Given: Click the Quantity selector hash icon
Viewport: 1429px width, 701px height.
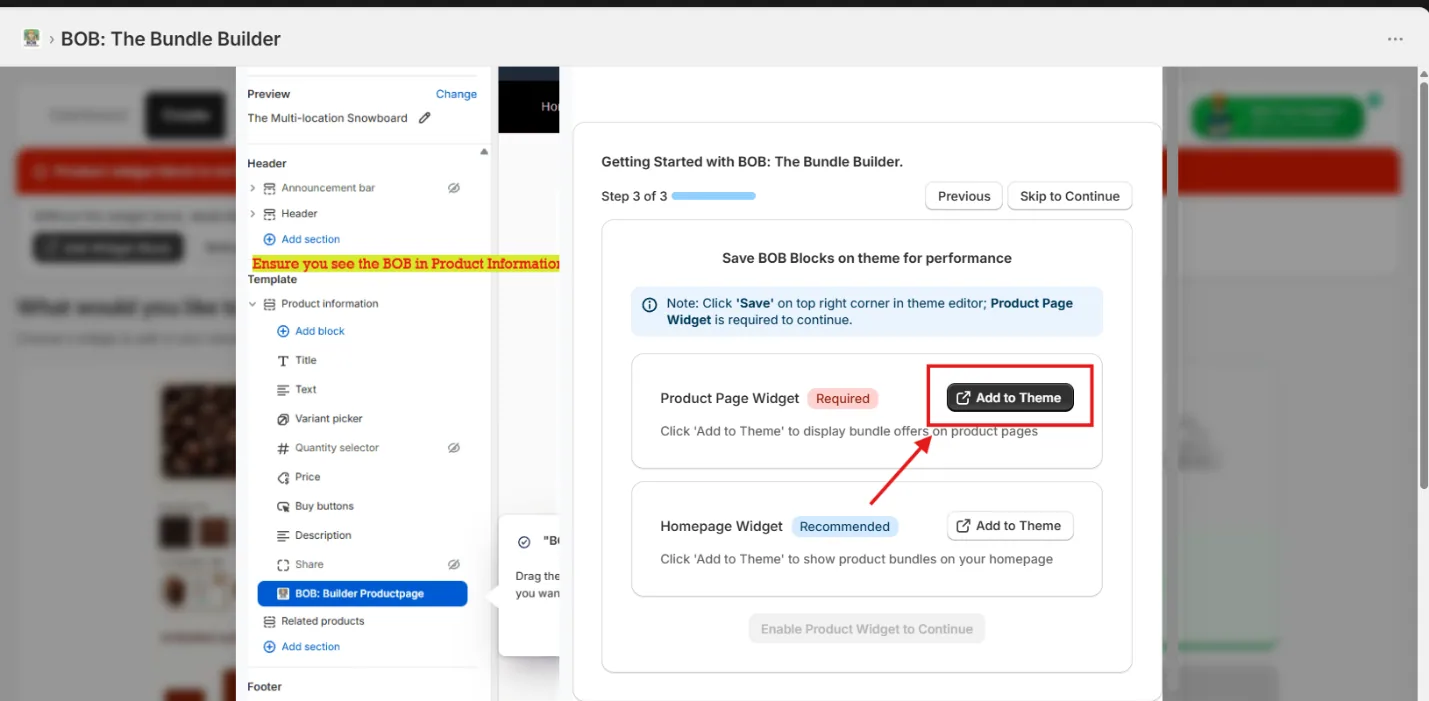Looking at the screenshot, I should pos(283,448).
